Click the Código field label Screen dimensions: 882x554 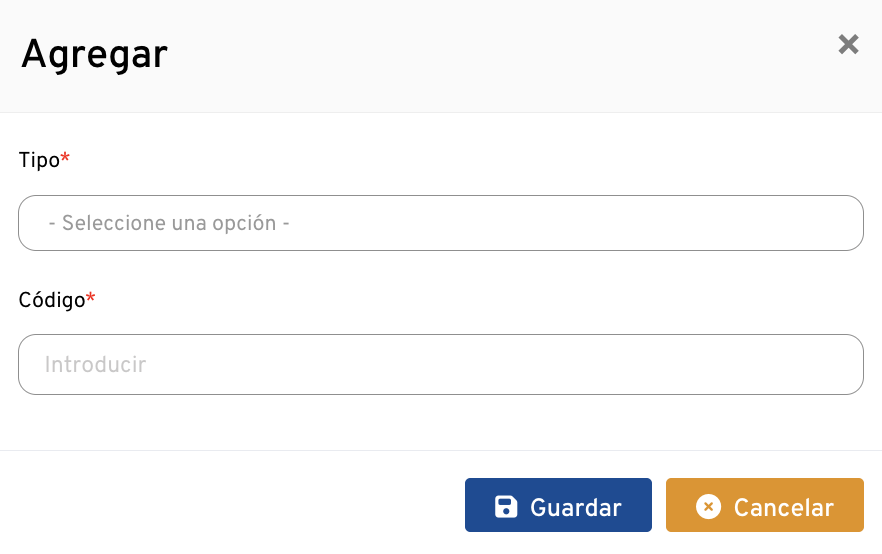[x=52, y=300]
